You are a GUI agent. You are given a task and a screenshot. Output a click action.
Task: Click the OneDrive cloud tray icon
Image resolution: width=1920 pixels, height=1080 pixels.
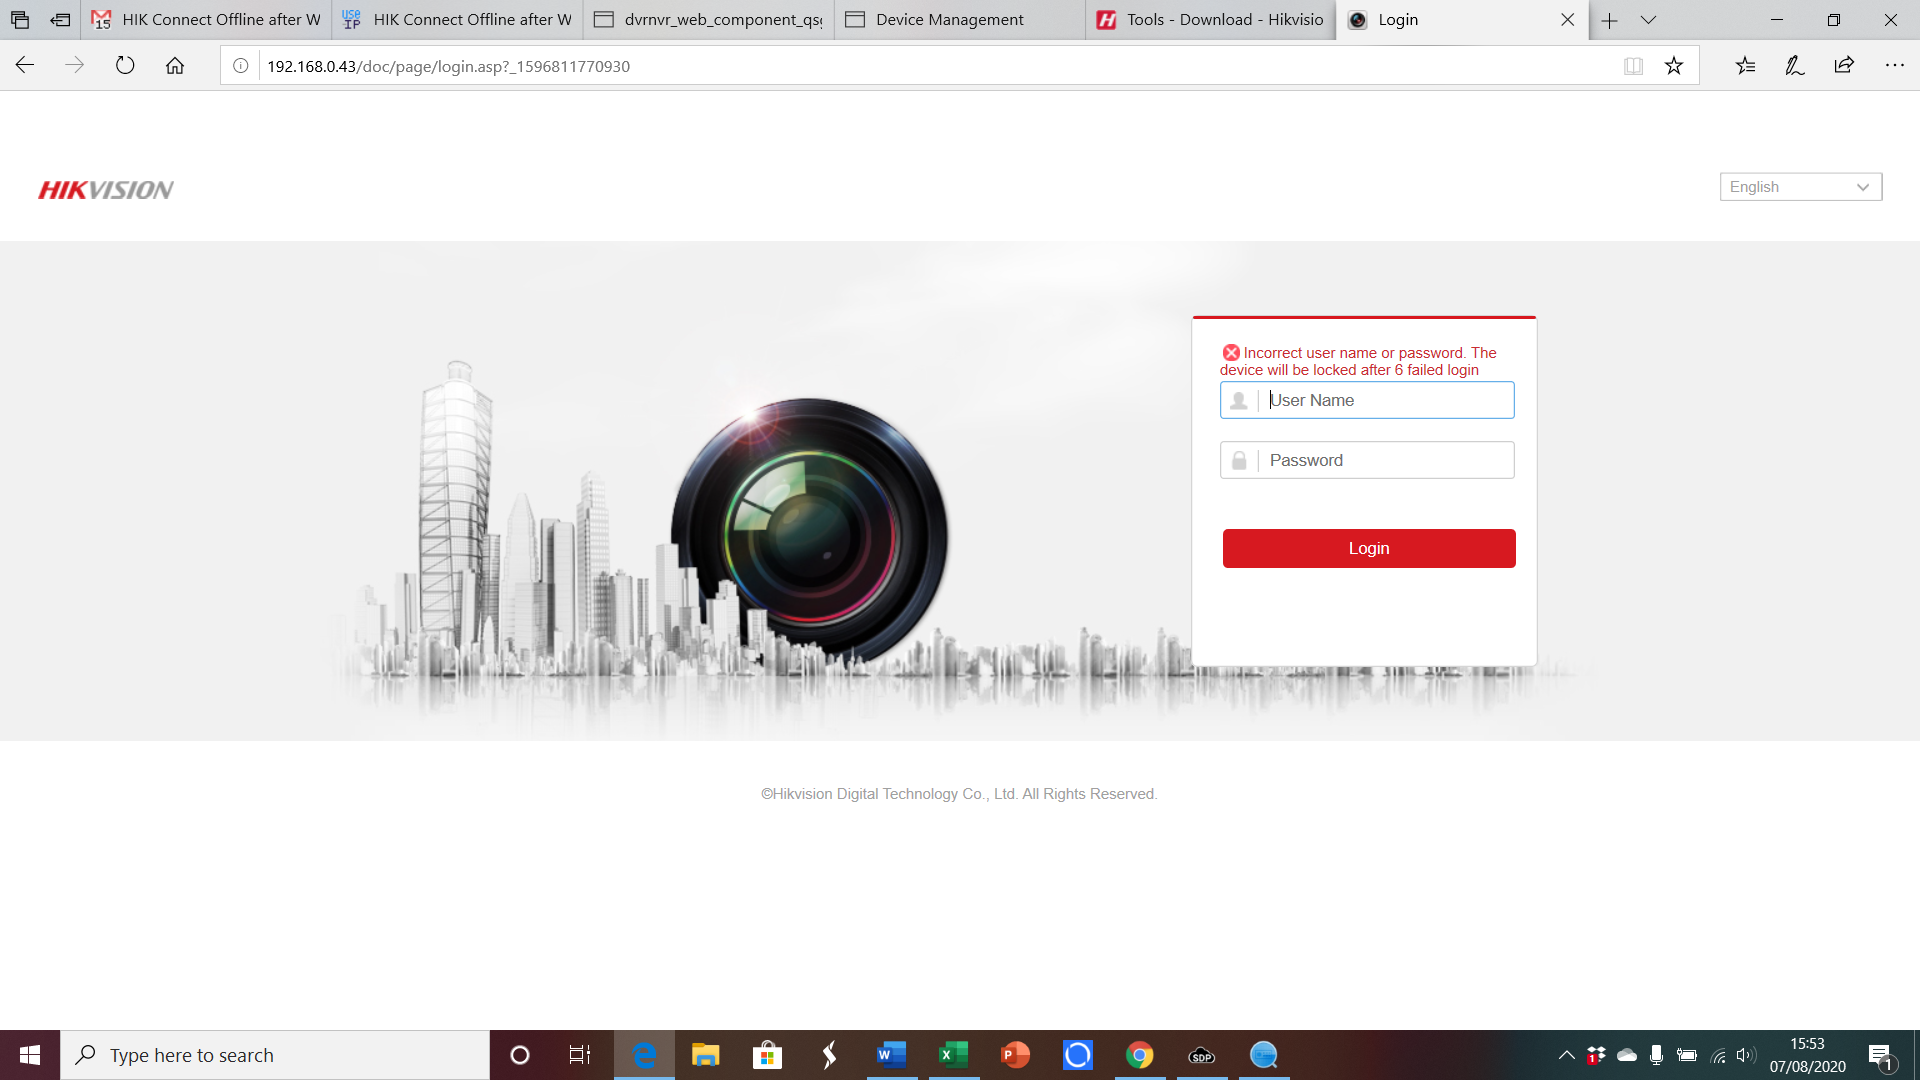pyautogui.click(x=1627, y=1055)
